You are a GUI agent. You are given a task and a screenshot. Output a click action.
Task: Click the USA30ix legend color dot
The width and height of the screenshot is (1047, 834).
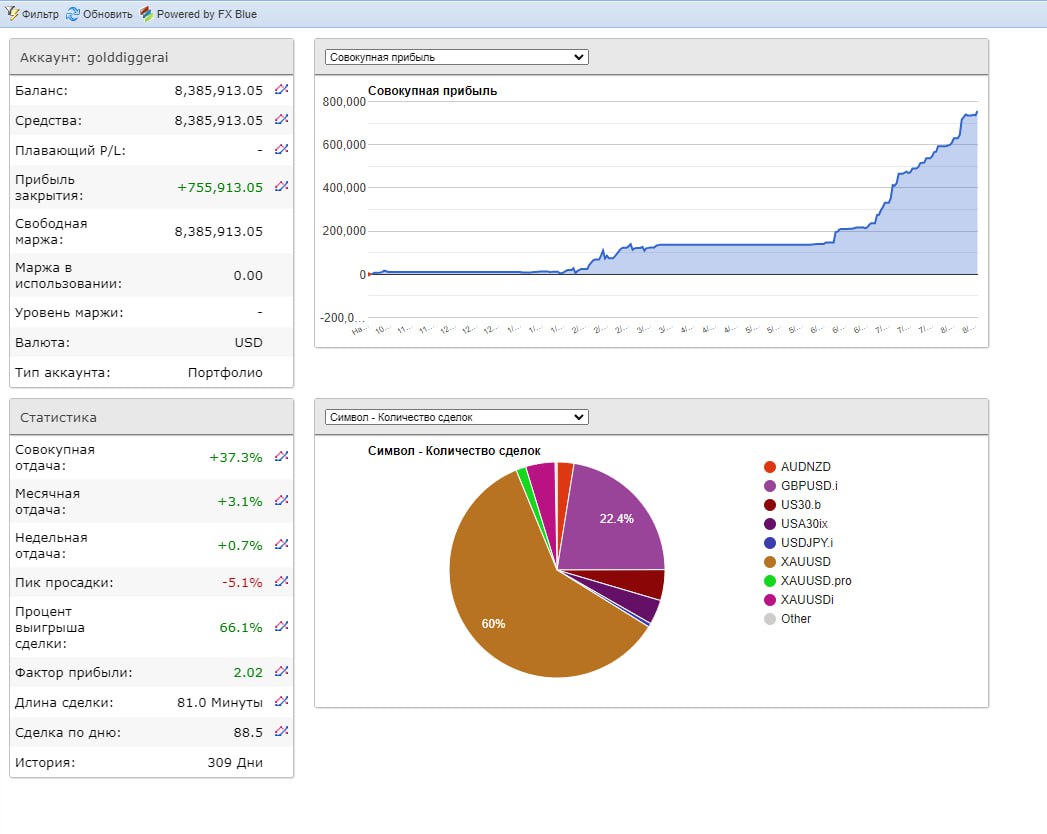click(x=770, y=524)
